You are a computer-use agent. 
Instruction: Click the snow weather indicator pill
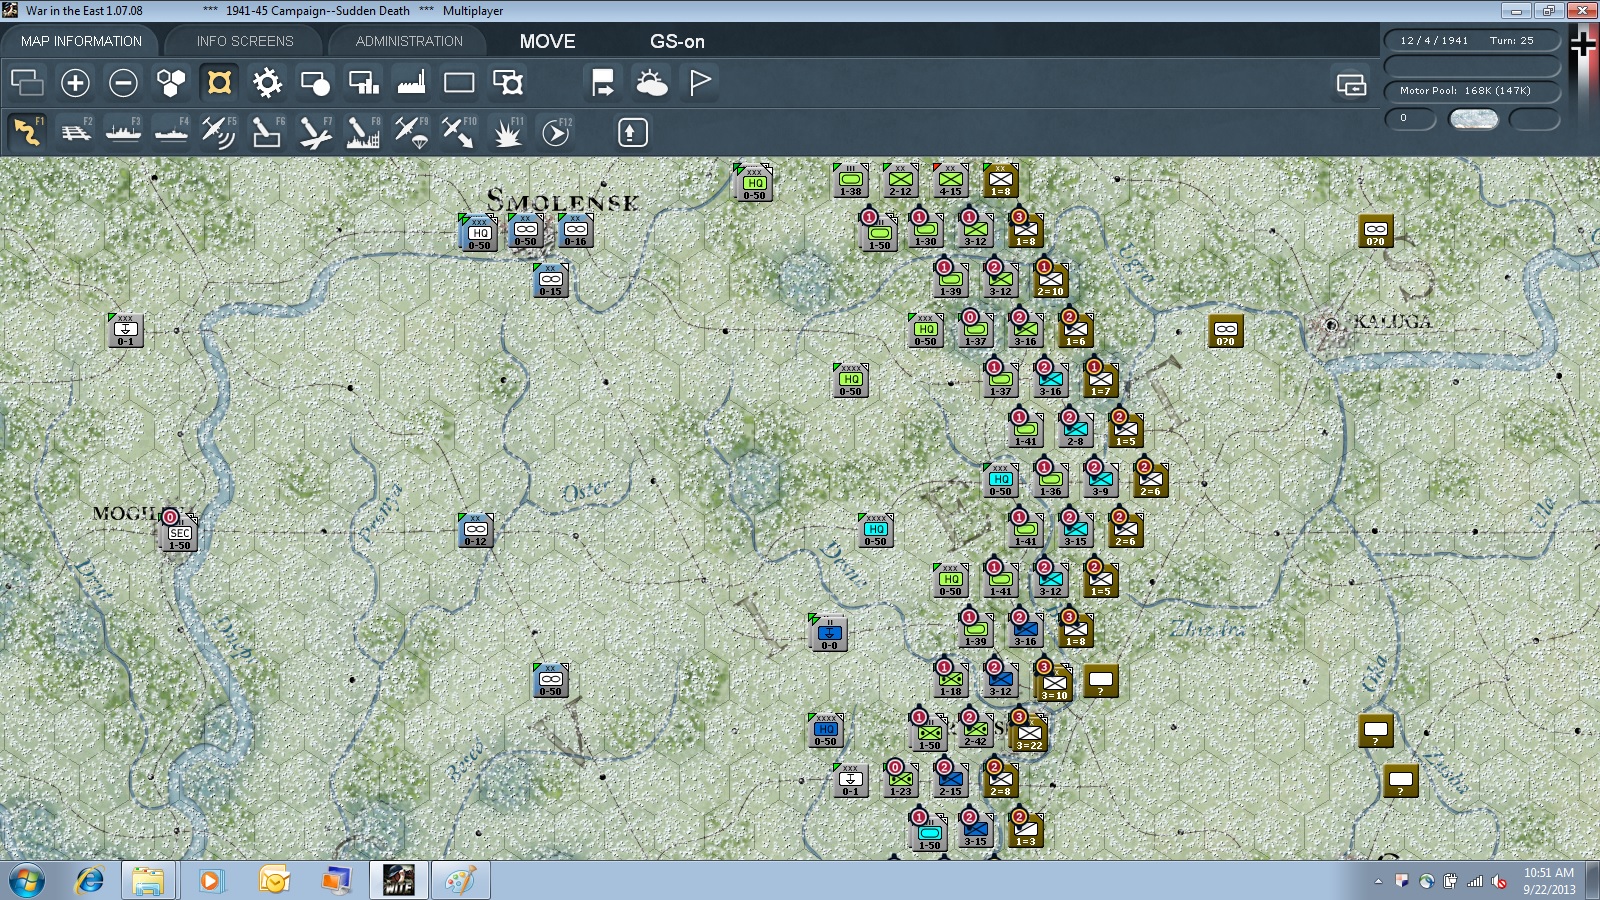tap(1474, 119)
